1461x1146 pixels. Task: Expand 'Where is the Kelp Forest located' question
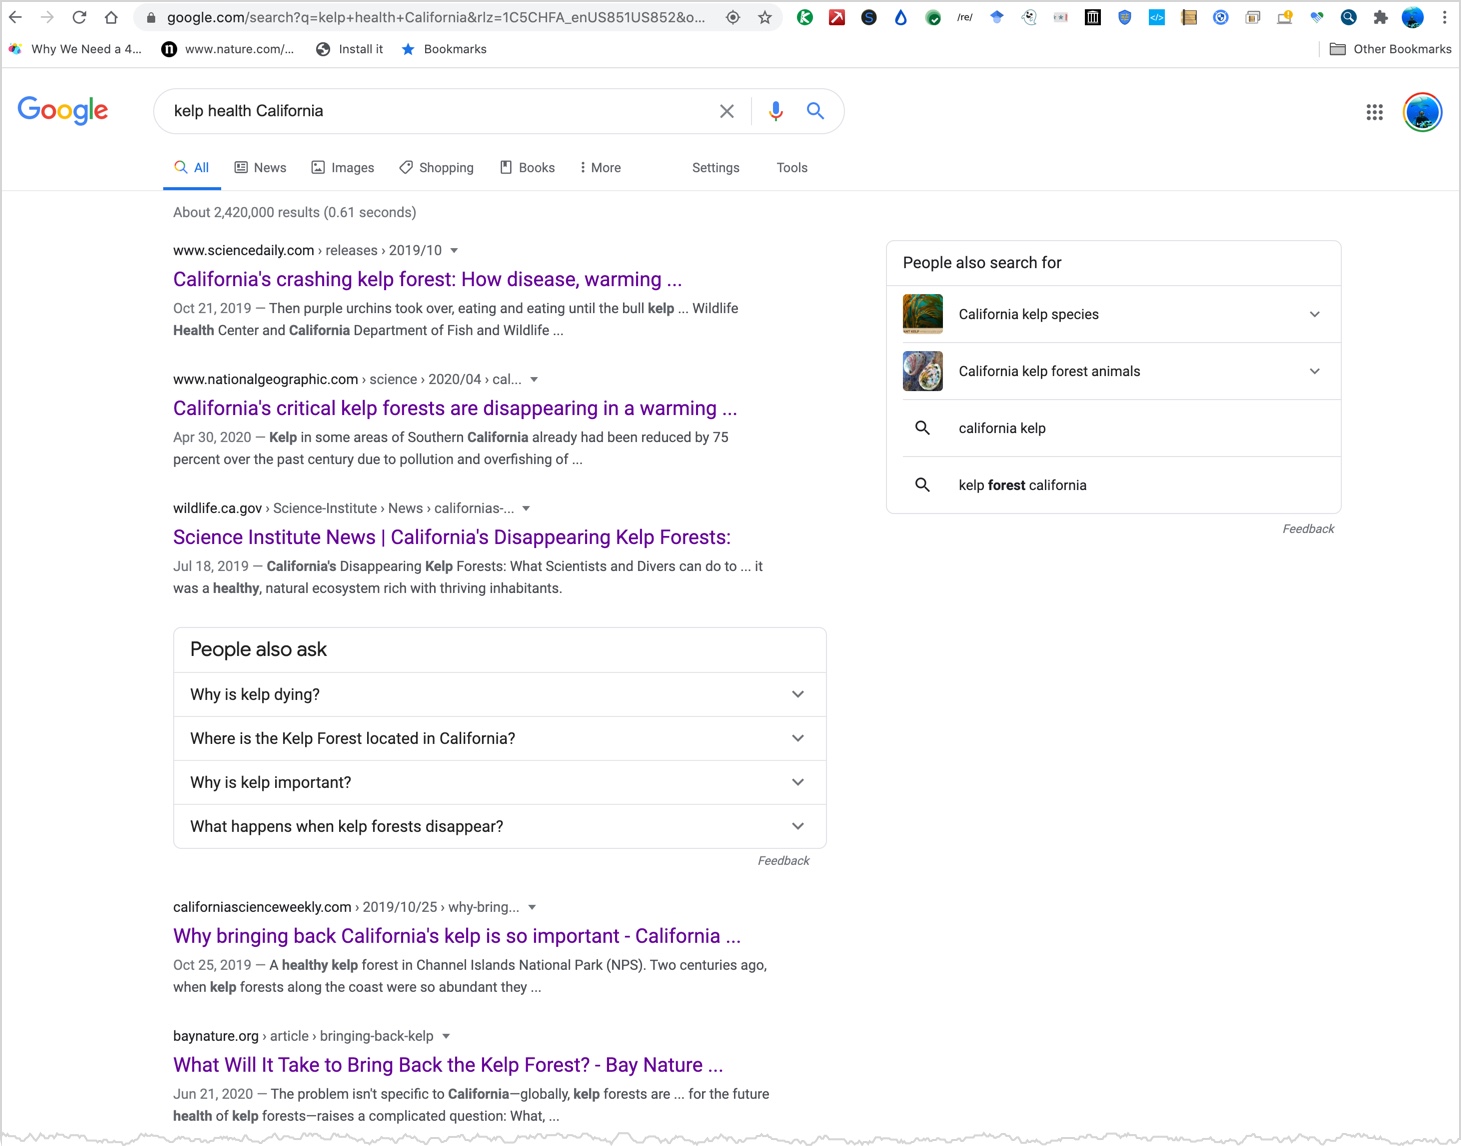tap(500, 738)
